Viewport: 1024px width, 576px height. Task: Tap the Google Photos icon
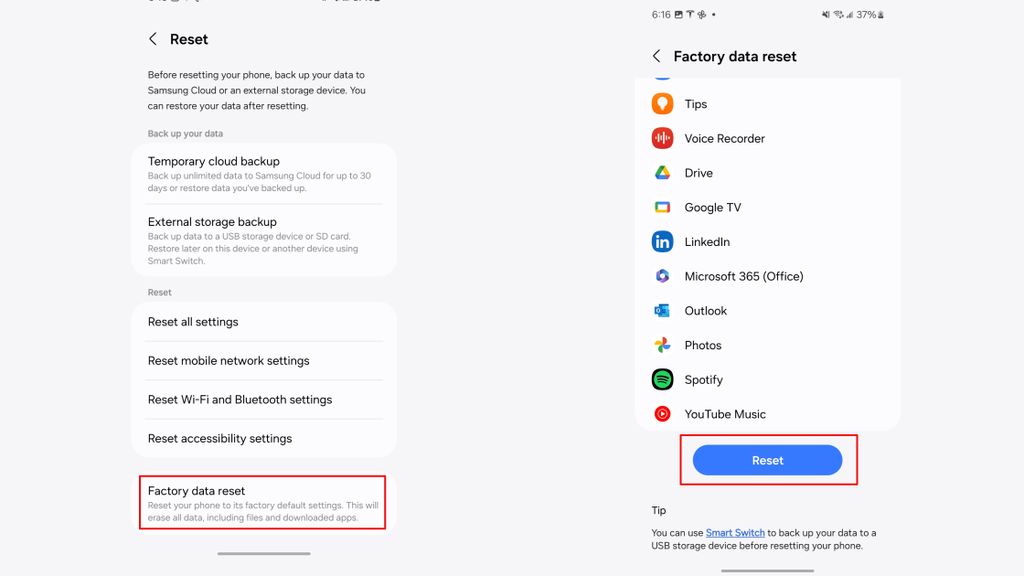coord(662,345)
